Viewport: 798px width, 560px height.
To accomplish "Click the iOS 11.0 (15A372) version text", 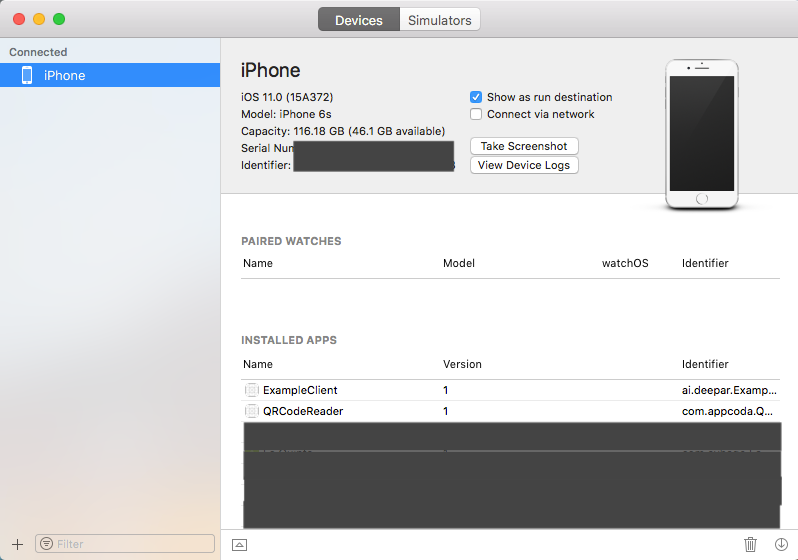I will [x=287, y=97].
